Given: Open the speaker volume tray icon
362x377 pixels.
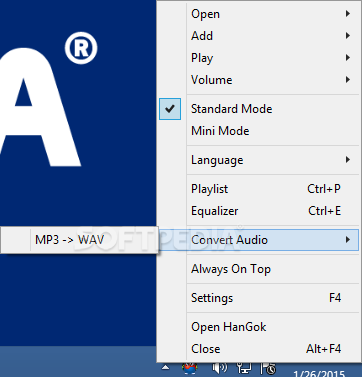Looking at the screenshot, I should coord(220,368).
